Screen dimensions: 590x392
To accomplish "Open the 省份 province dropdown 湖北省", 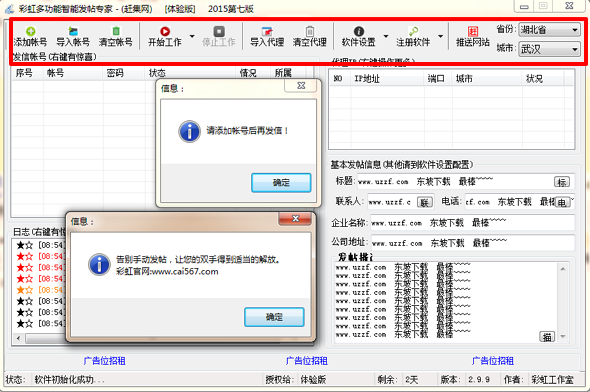I will coord(549,30).
